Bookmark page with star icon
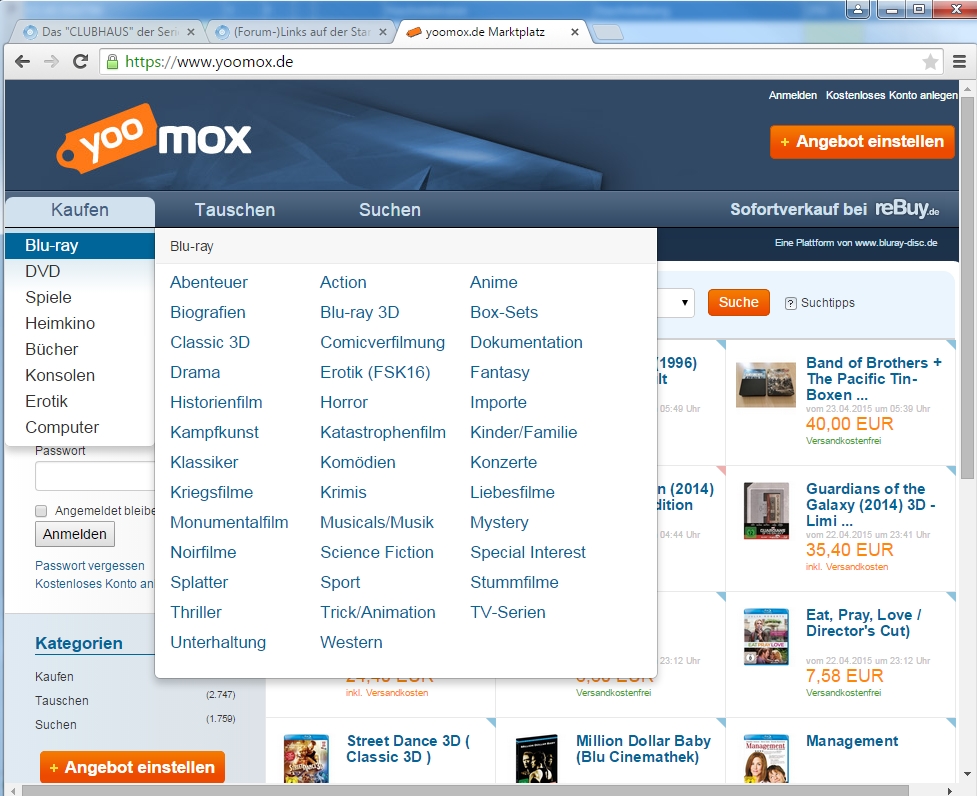The image size is (977, 796). [930, 62]
